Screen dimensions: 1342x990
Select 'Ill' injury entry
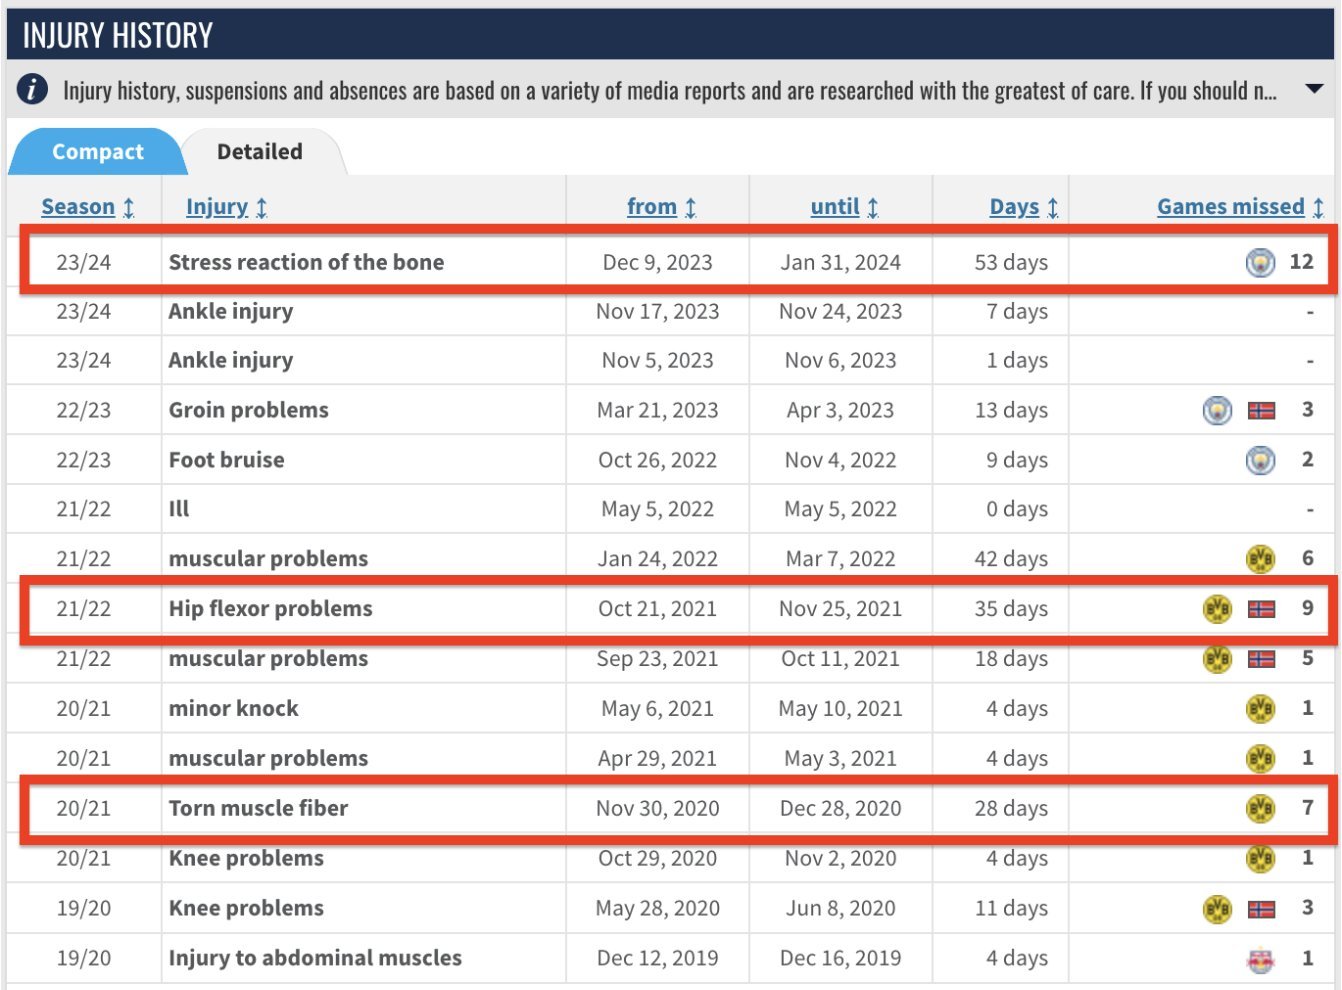click(179, 509)
